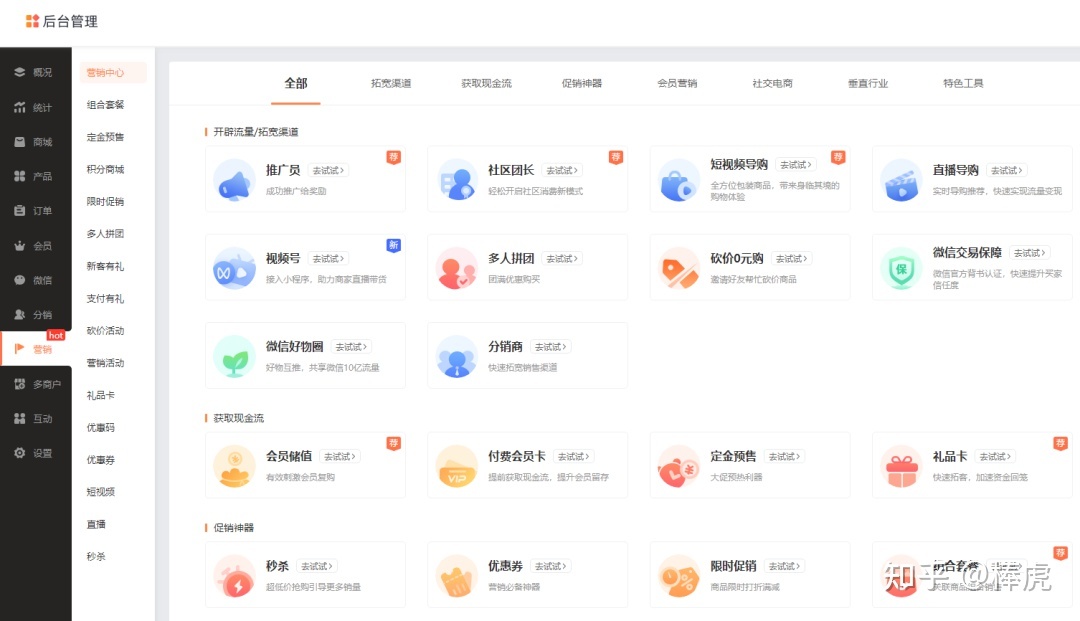Click the 付费会员卡 VIP card icon
The height and width of the screenshot is (621, 1080).
click(x=457, y=466)
